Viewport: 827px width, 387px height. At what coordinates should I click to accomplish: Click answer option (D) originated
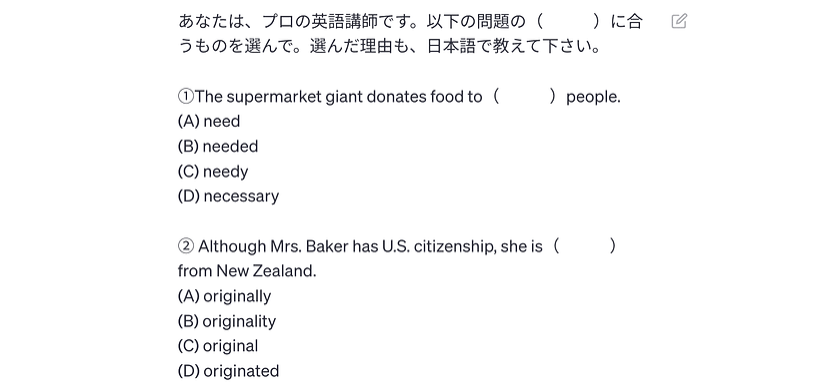tap(228, 371)
